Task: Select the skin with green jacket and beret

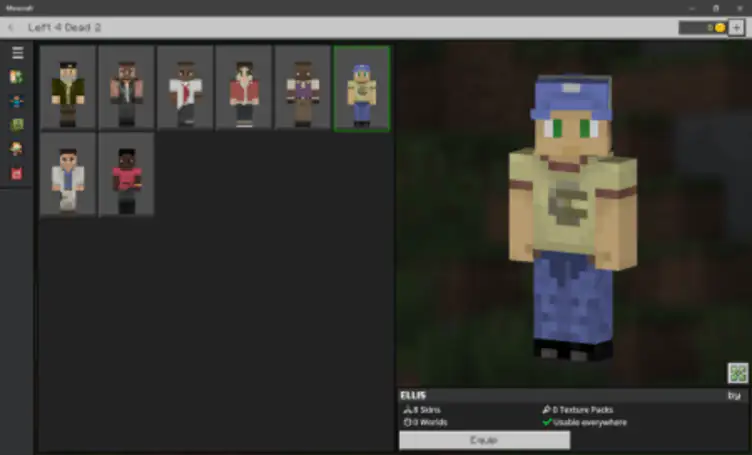Action: coord(68,88)
